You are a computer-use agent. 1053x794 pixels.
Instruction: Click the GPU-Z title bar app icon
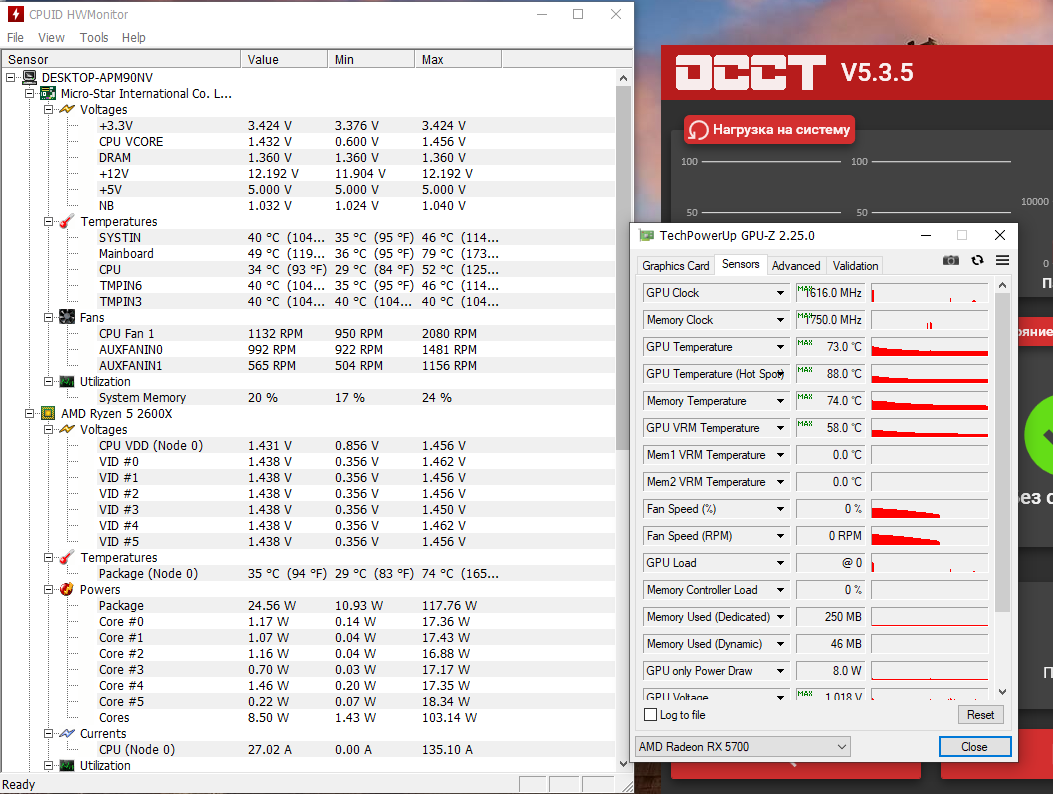[x=647, y=235]
